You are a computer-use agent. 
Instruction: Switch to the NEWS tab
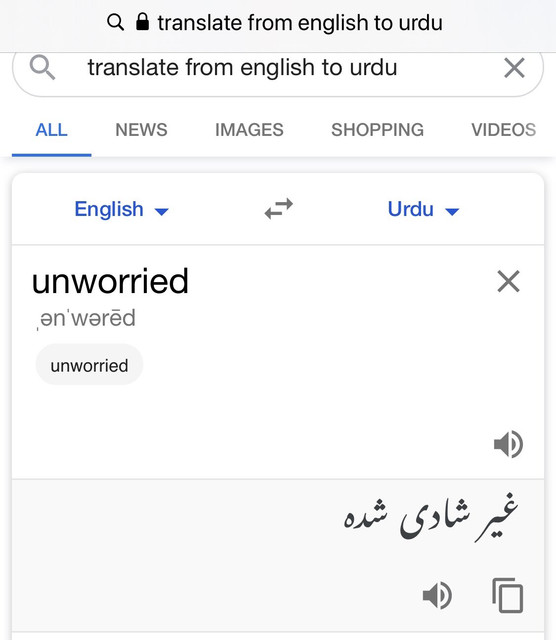[141, 130]
